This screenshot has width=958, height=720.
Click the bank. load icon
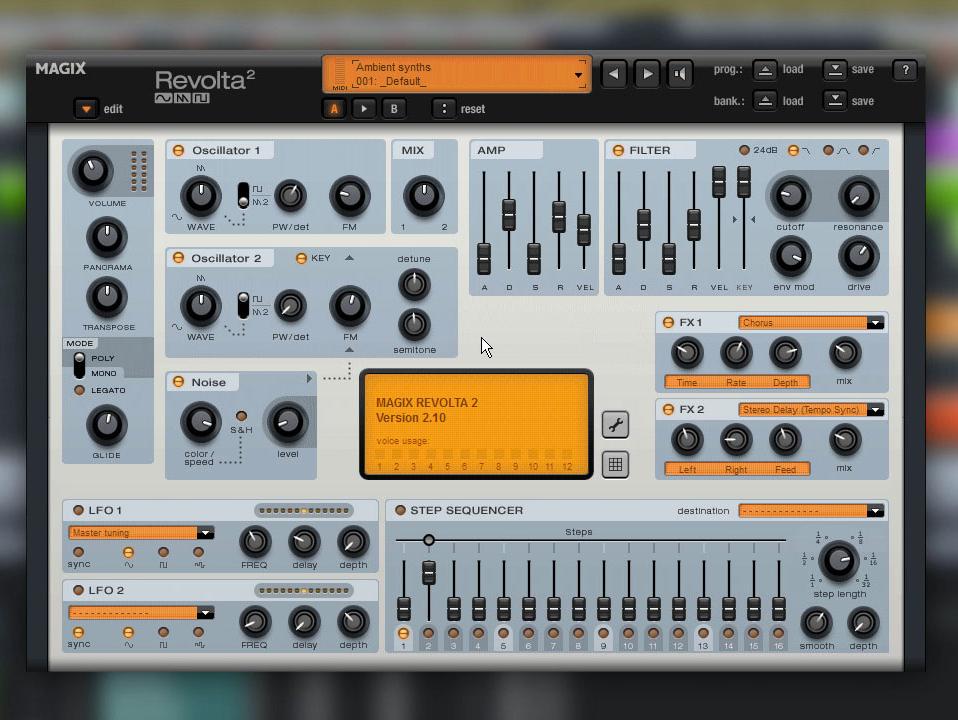[x=764, y=101]
